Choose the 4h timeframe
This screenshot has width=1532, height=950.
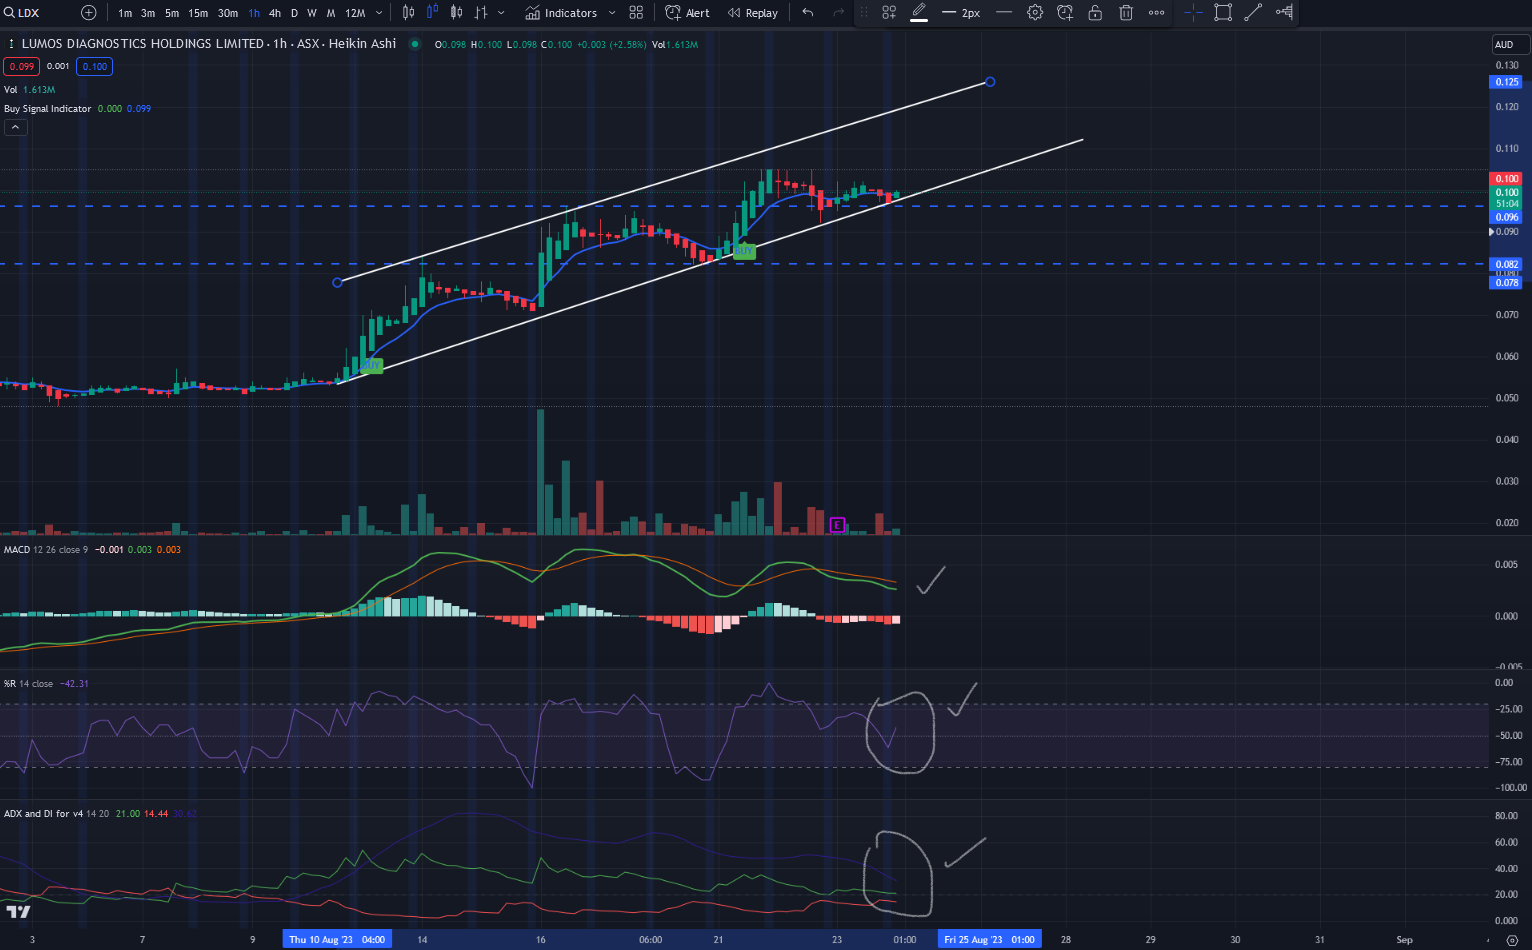[275, 13]
